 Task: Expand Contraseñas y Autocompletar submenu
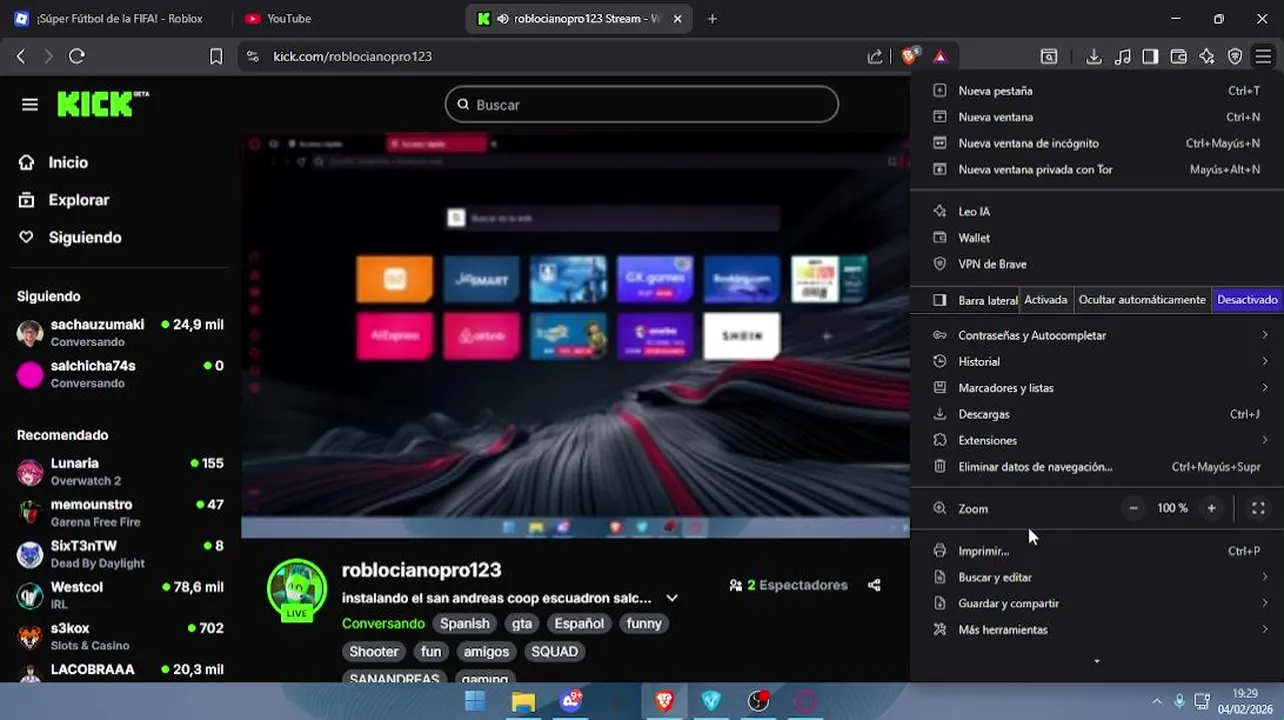tap(1097, 335)
